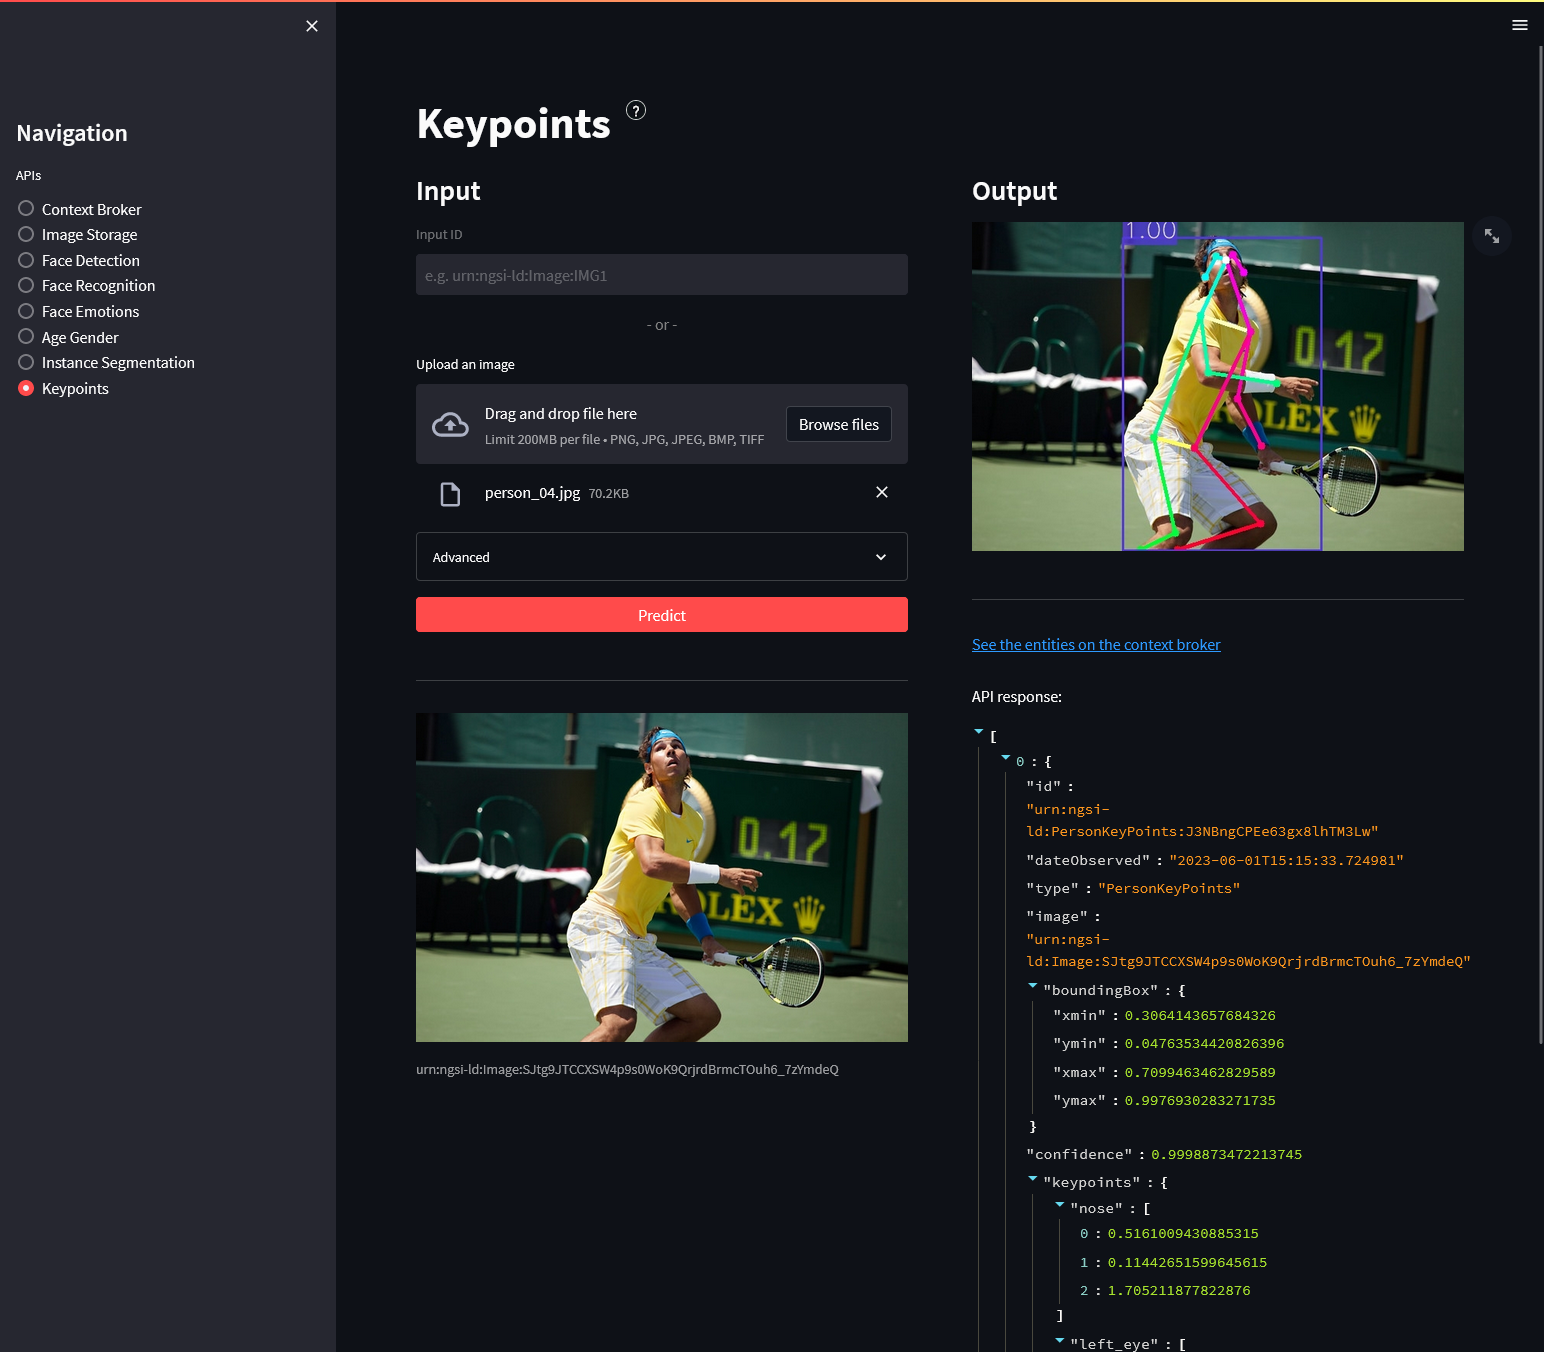Click the red Predict button
Viewport: 1544px width, 1352px height.
pyautogui.click(x=662, y=615)
